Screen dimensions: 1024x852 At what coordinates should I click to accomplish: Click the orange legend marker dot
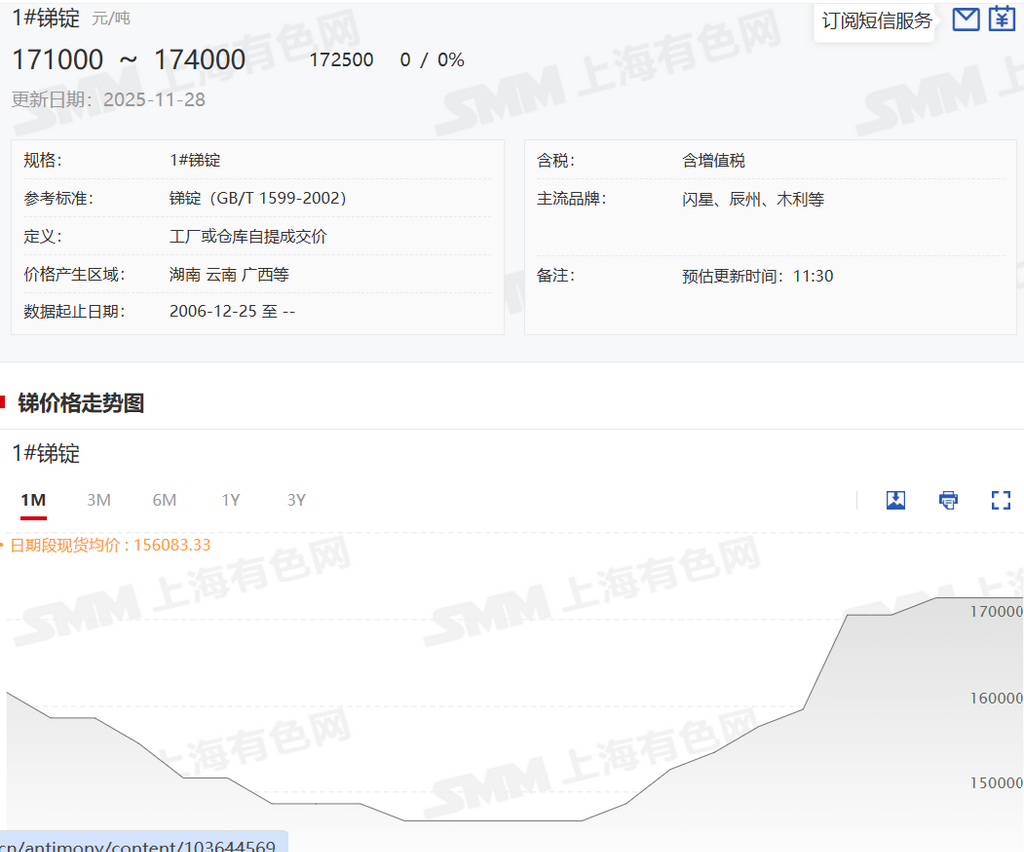click(x=3, y=546)
